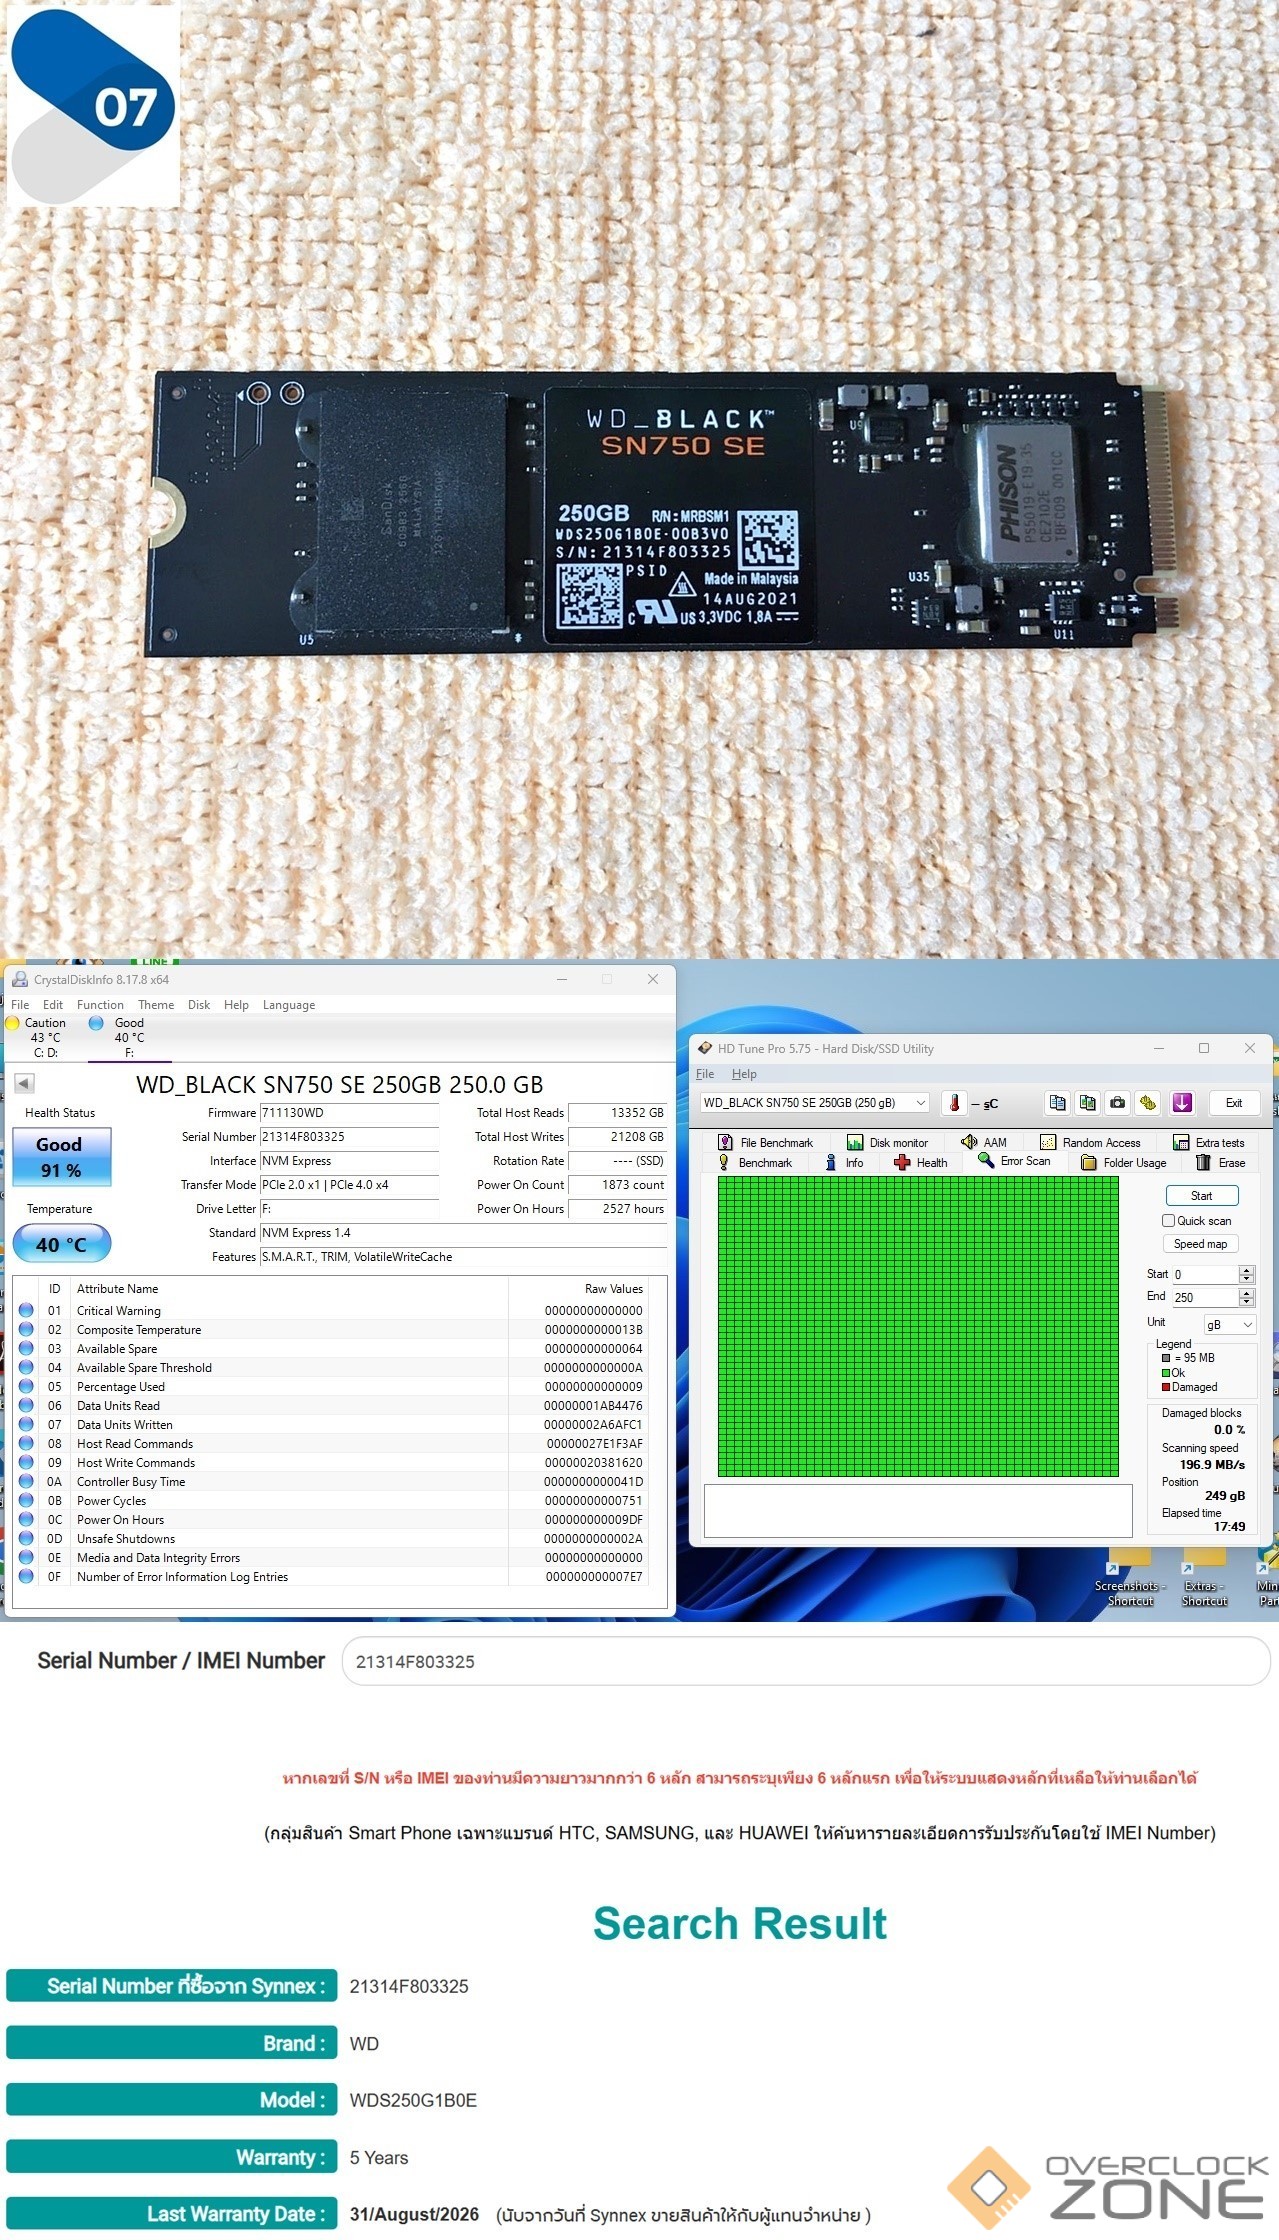The width and height of the screenshot is (1279, 2240).
Task: Open HD Tune options with gold tools icon
Action: pos(1148,1102)
